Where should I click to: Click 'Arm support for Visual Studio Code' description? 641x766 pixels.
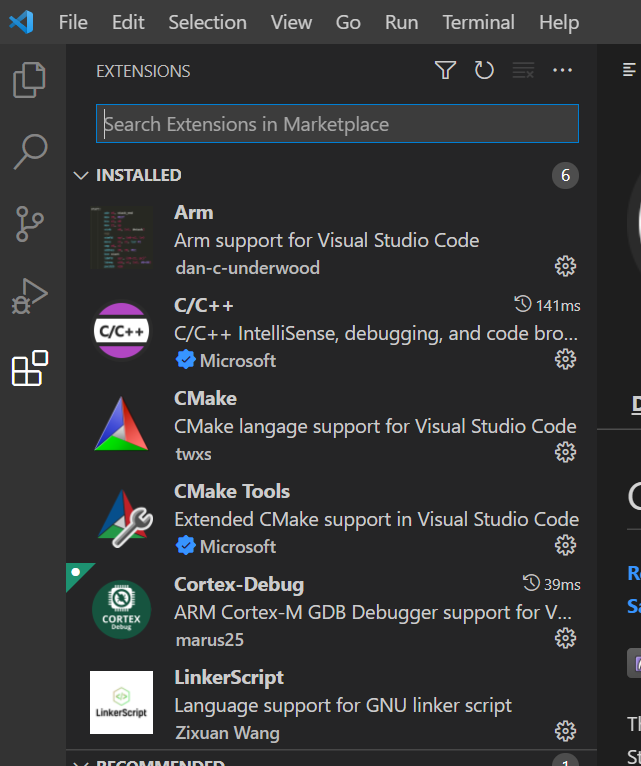click(x=327, y=240)
